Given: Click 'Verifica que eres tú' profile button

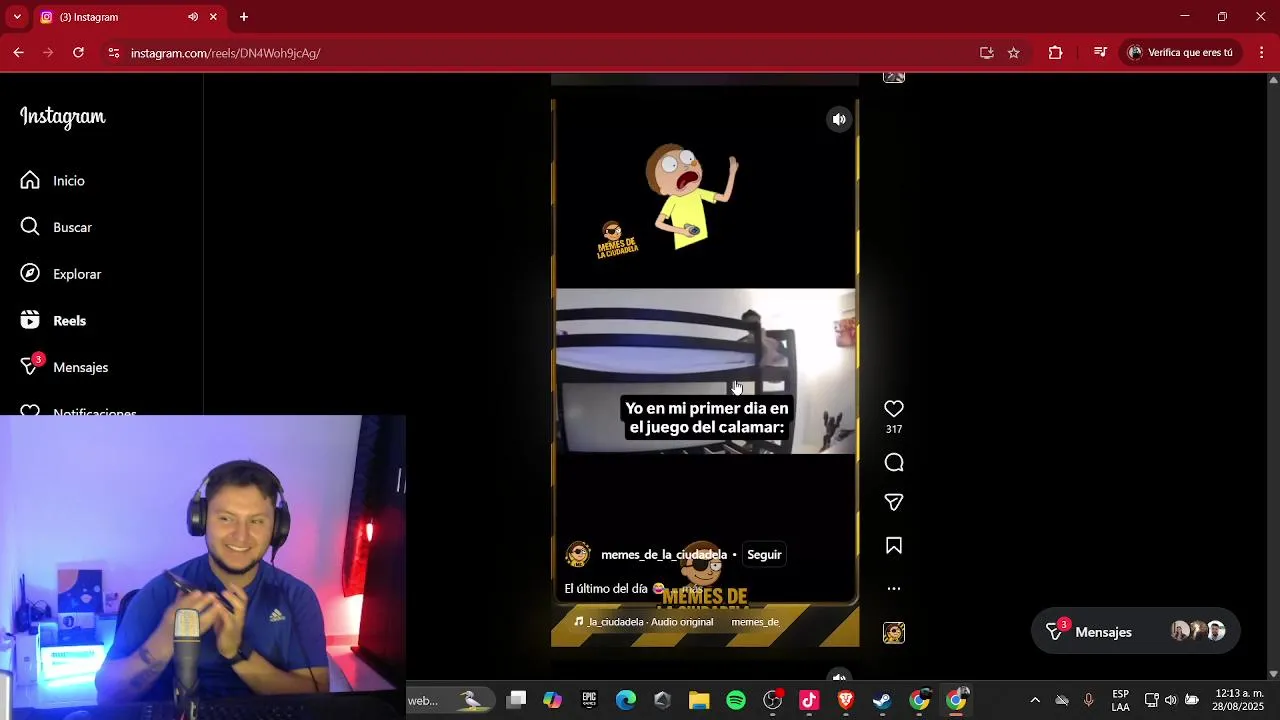Looking at the screenshot, I should 1180,53.
